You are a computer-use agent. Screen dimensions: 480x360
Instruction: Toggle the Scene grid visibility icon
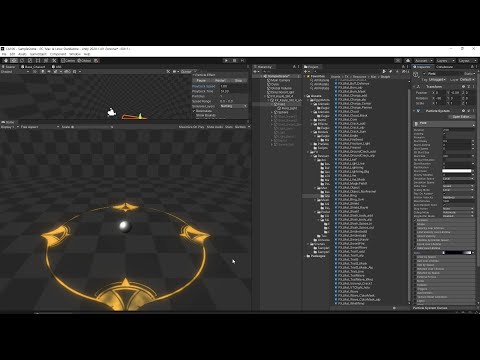(x=75, y=71)
